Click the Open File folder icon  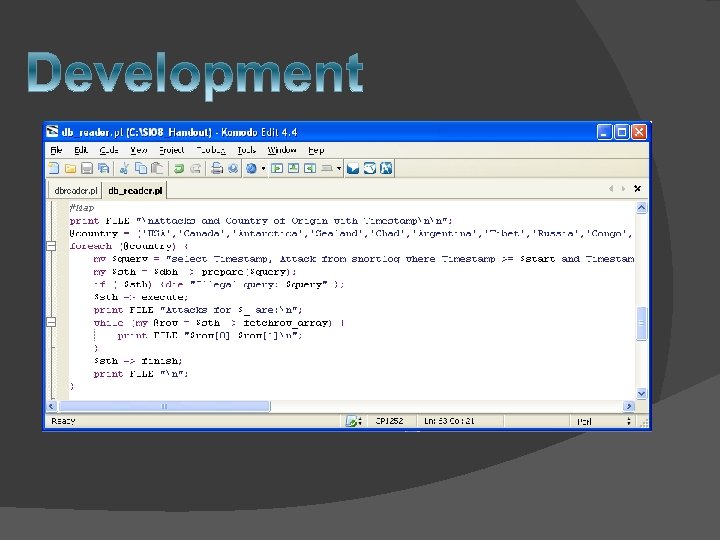[70, 169]
